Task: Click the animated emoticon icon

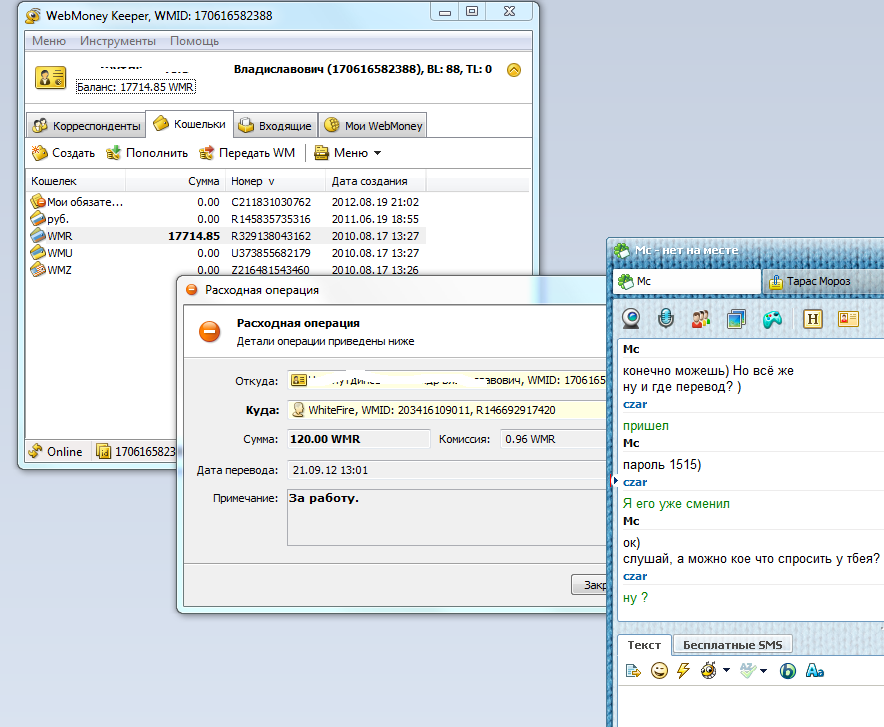Action: 708,671
